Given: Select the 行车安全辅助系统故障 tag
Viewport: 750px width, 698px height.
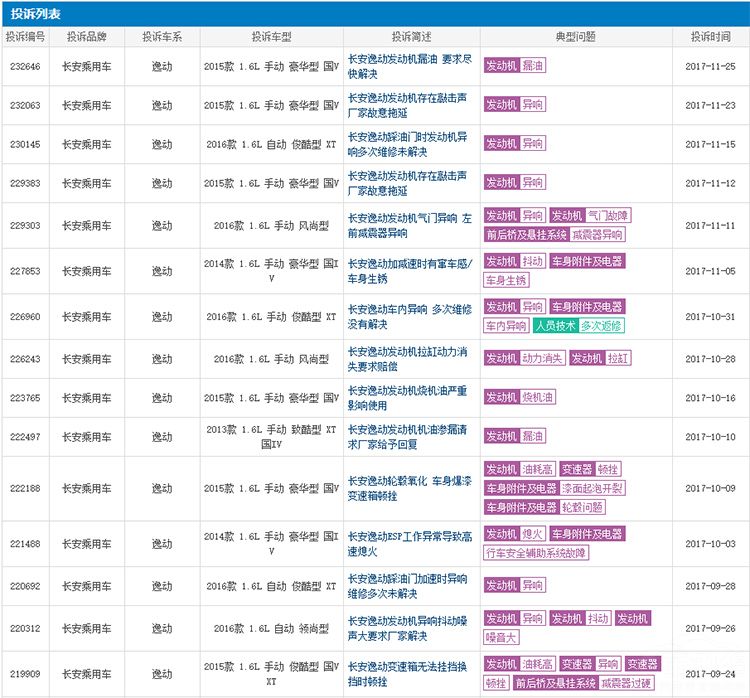Looking at the screenshot, I should pyautogui.click(x=536, y=553).
